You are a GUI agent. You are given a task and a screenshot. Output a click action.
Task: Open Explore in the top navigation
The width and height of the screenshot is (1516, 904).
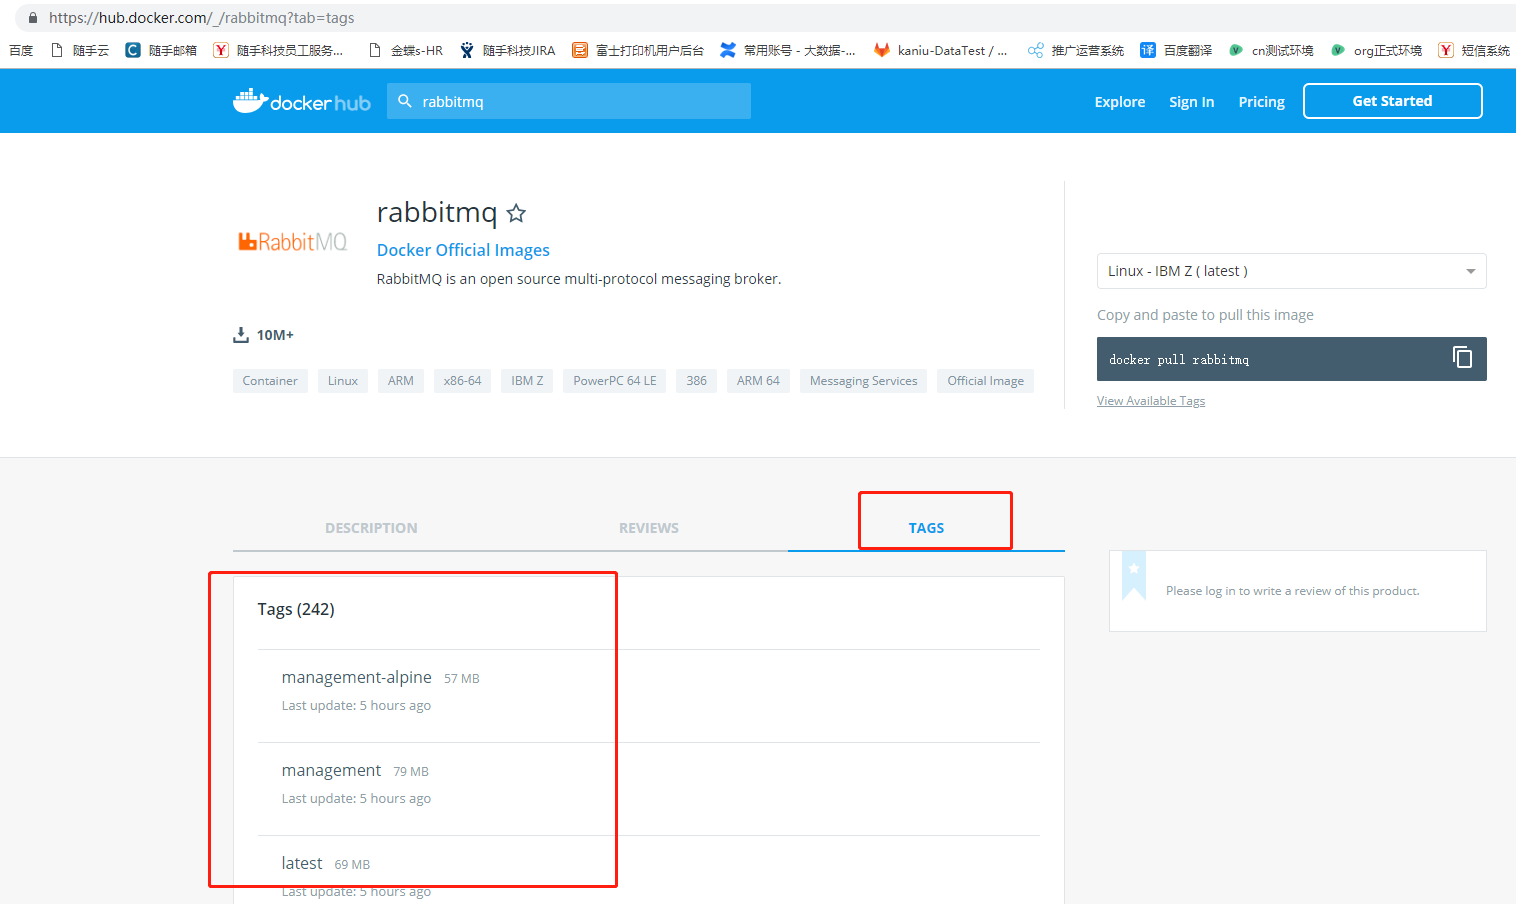click(x=1120, y=102)
